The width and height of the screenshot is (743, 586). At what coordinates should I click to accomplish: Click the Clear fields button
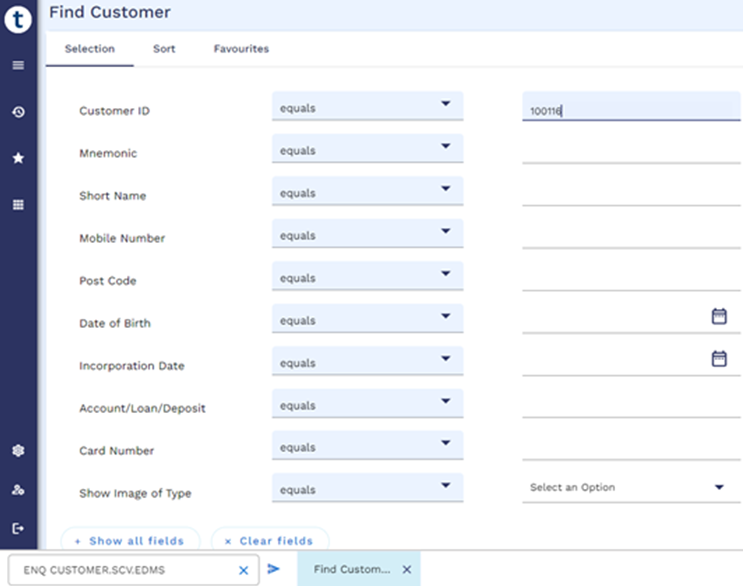pos(269,541)
